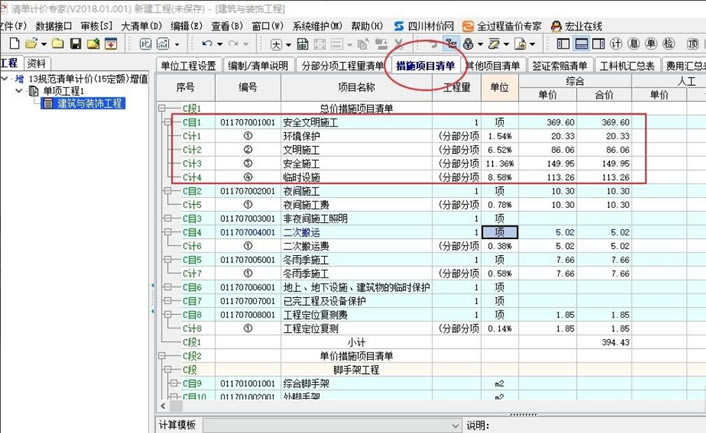The image size is (706, 433).
Task: Open dropdown arrow beside the padlock icon
Action: click(x=480, y=44)
